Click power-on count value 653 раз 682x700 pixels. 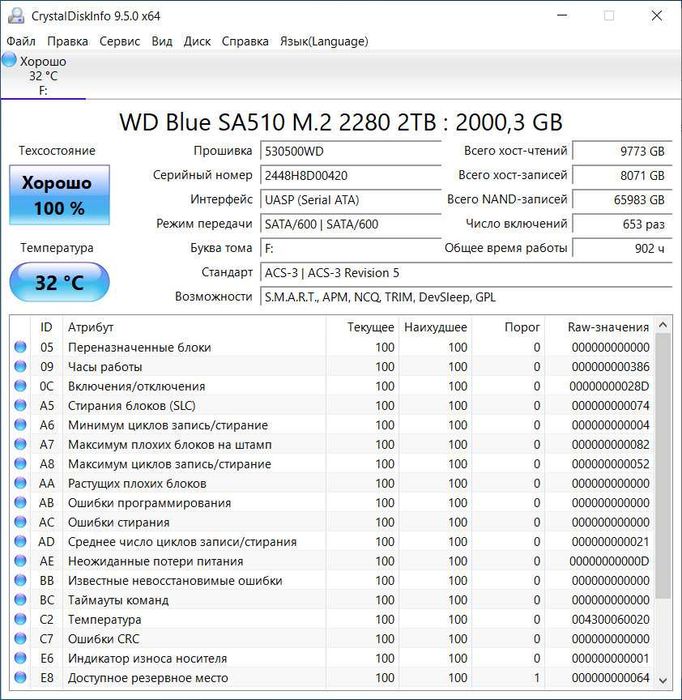(622, 224)
